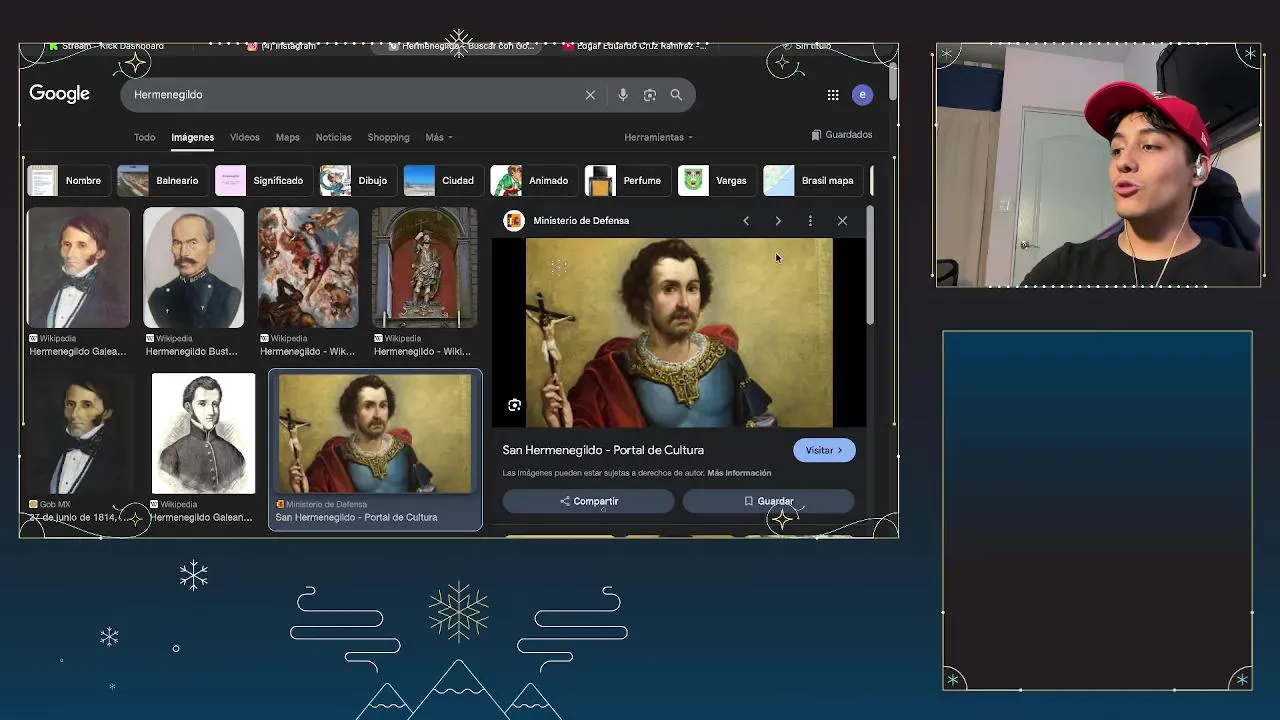Open Google Lens camera search icon
This screenshot has width=1280, height=720.
650,95
